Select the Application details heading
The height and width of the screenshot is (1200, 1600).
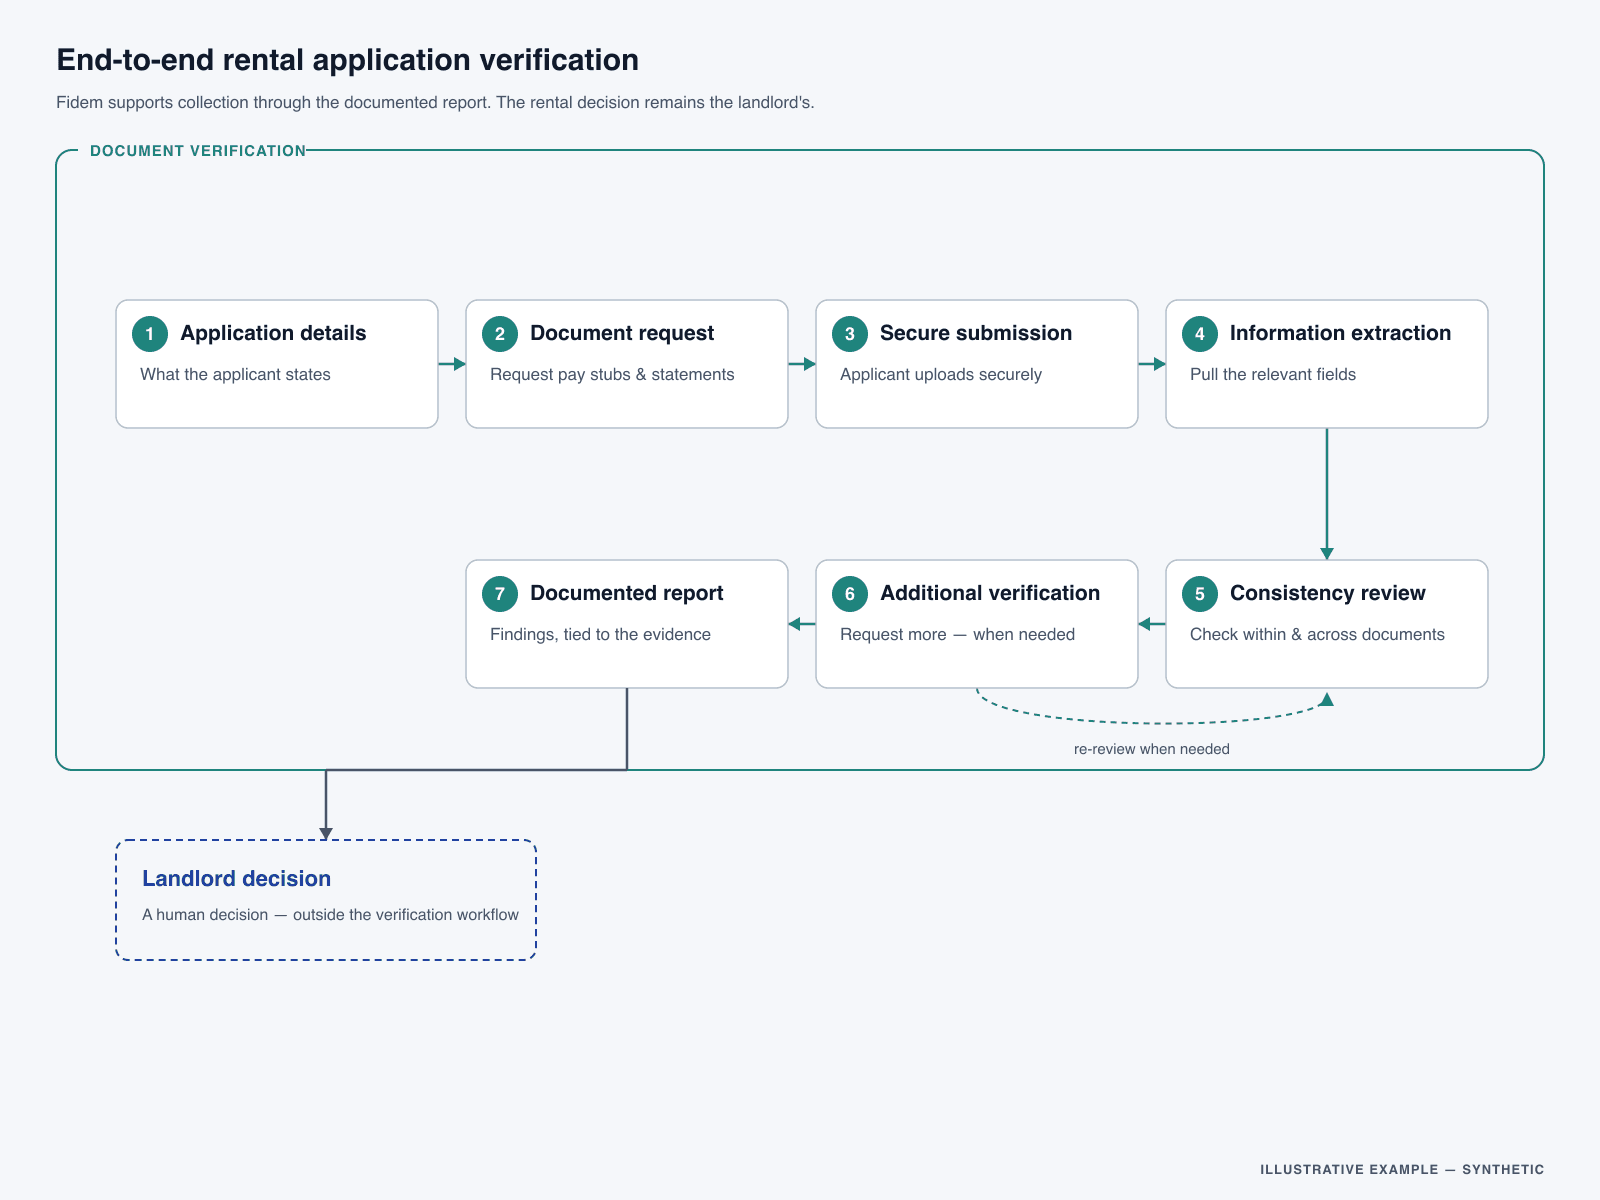click(273, 333)
